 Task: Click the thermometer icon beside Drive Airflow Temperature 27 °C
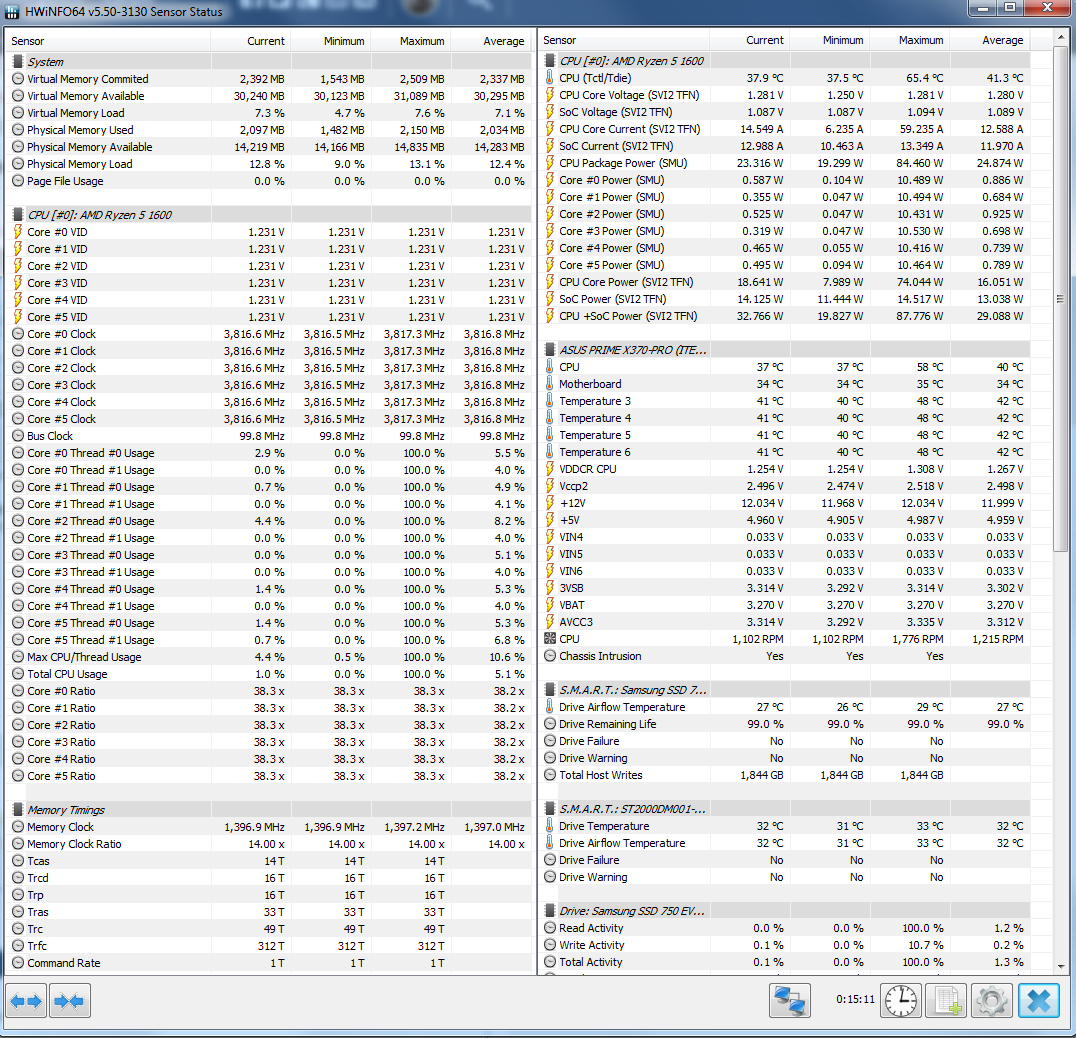point(550,707)
